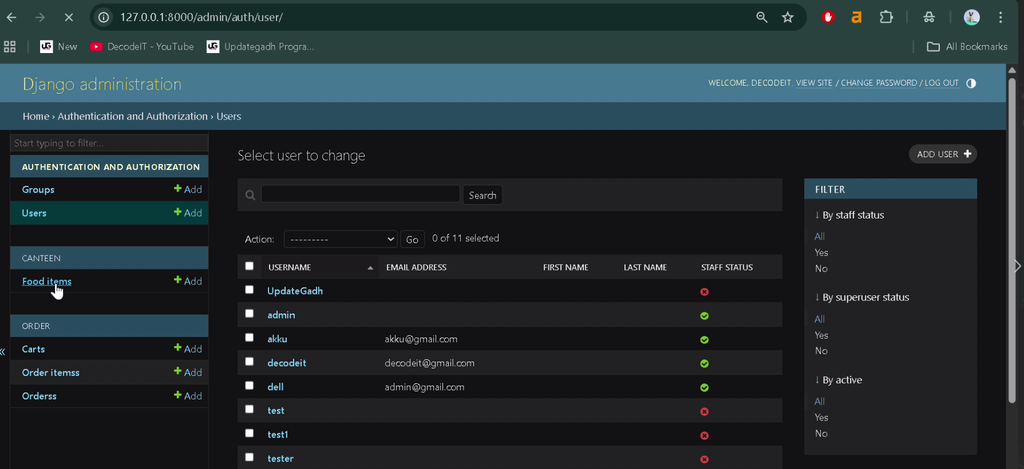1024x469 pixels.
Task: Collapse the By superuser status filter
Action: pyautogui.click(x=862, y=297)
